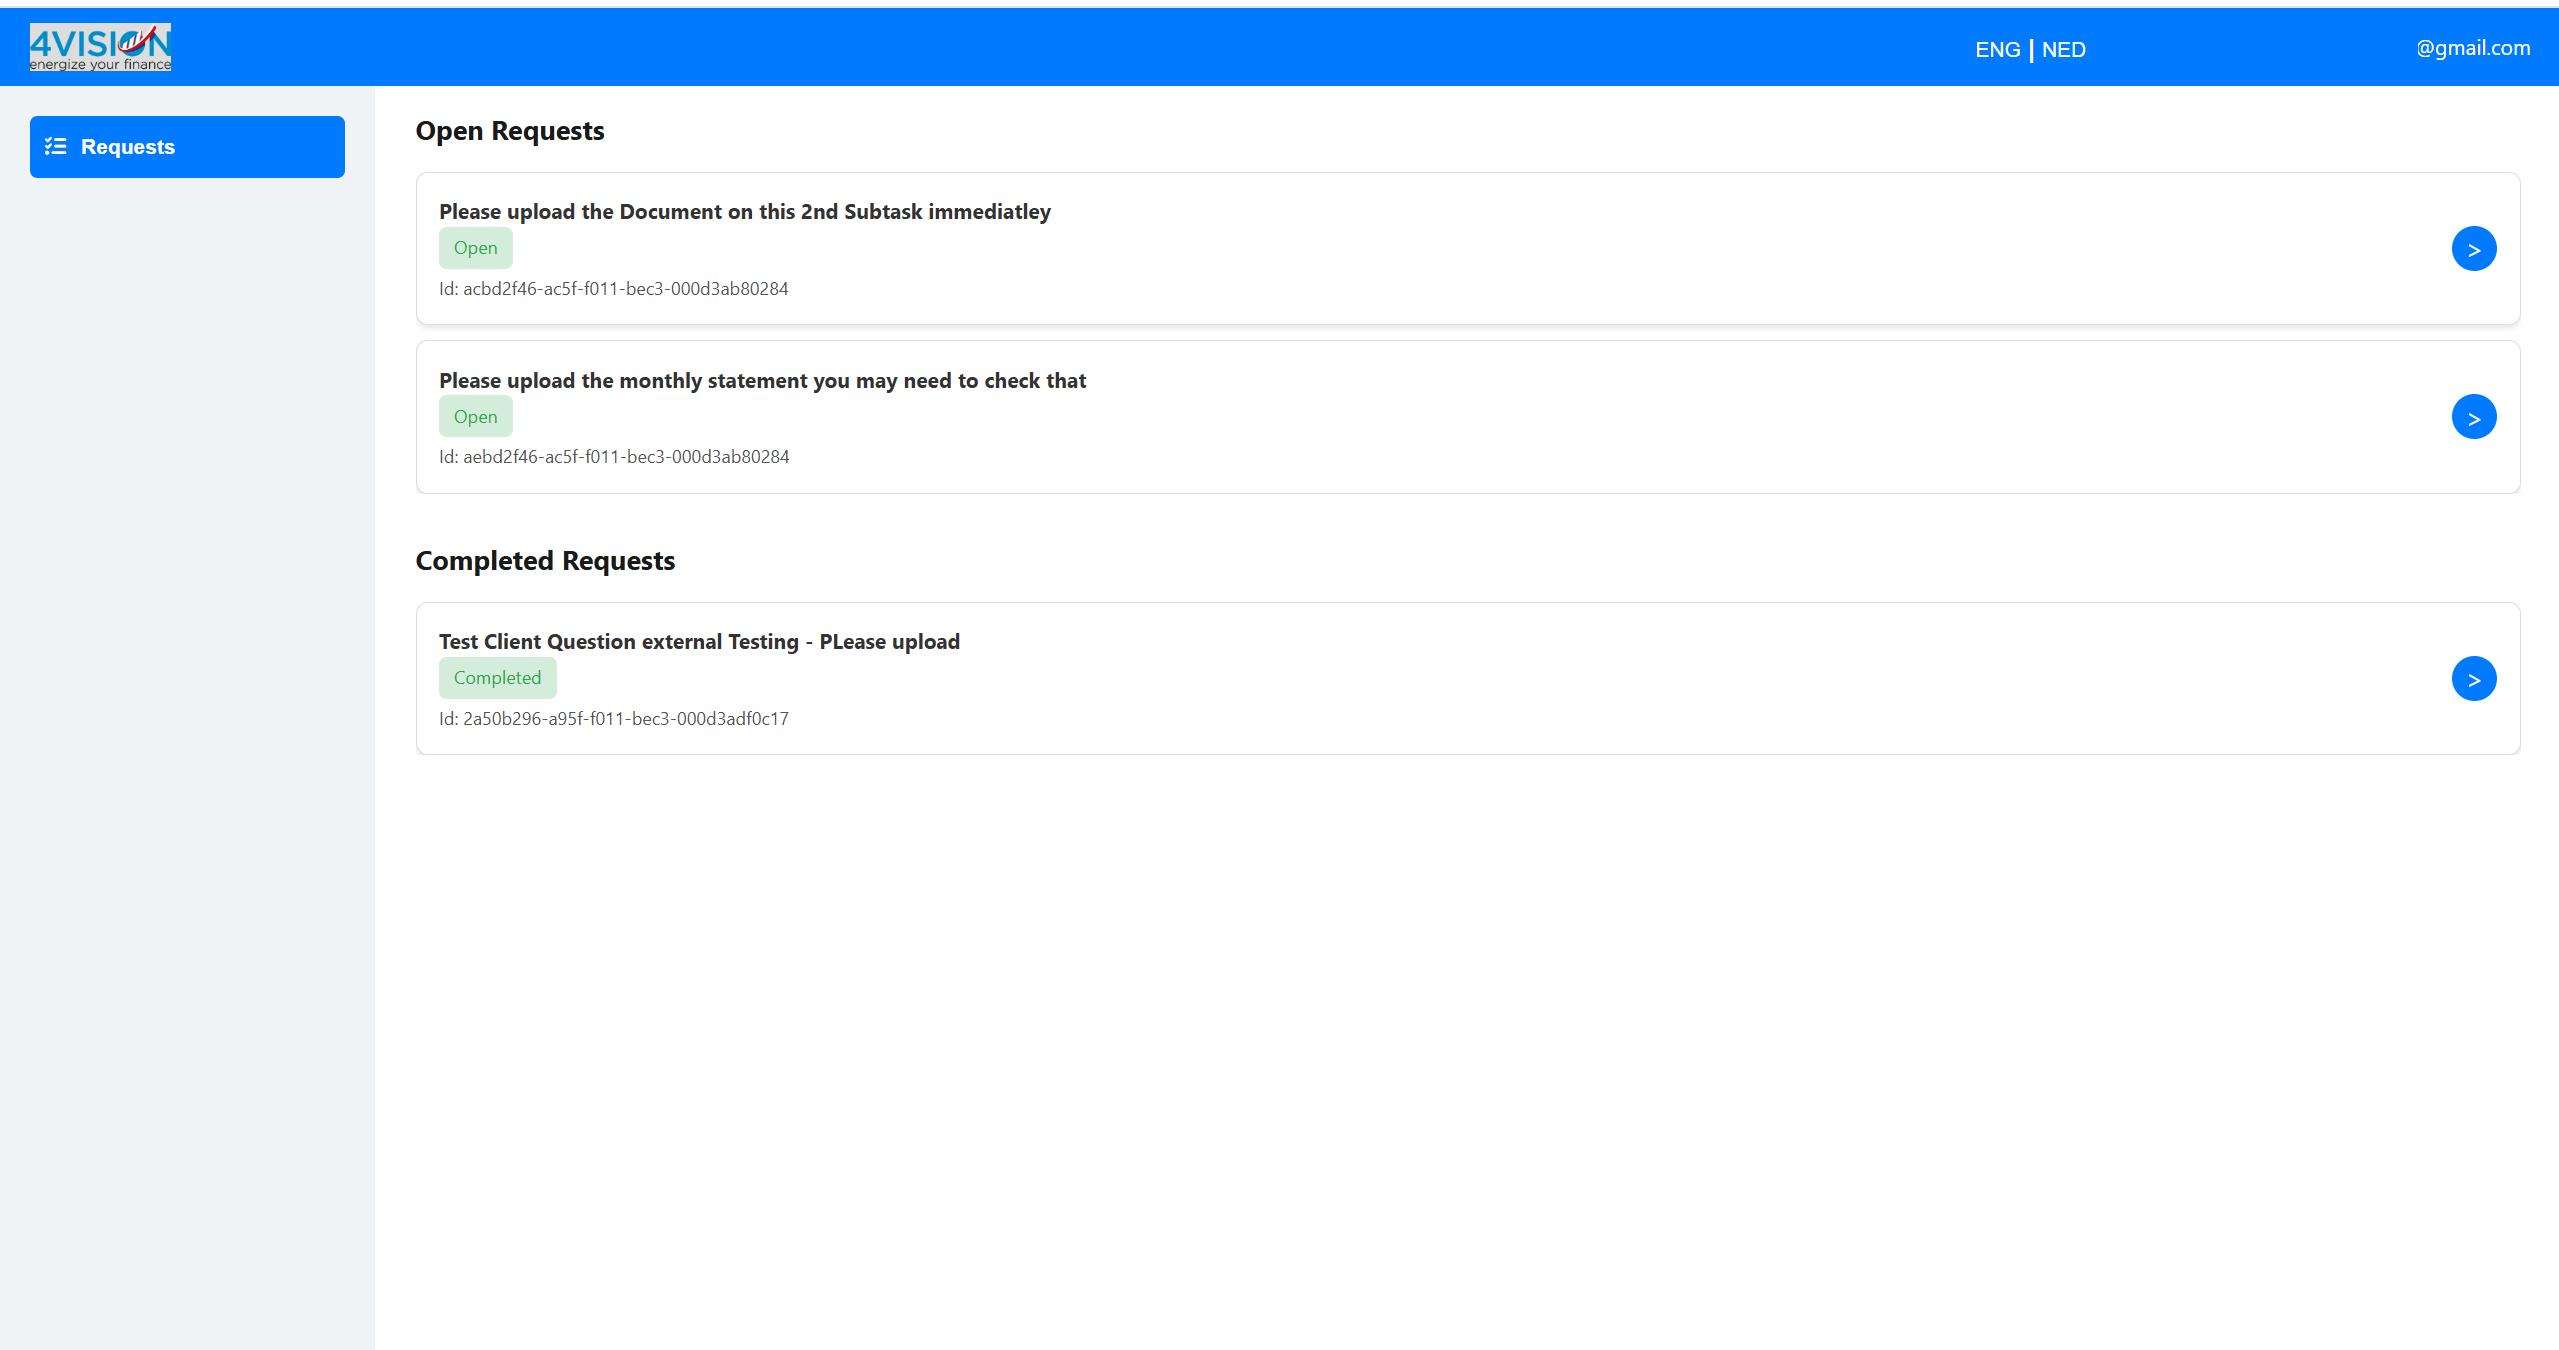Click the Id acbd2f46 text

tap(613, 289)
